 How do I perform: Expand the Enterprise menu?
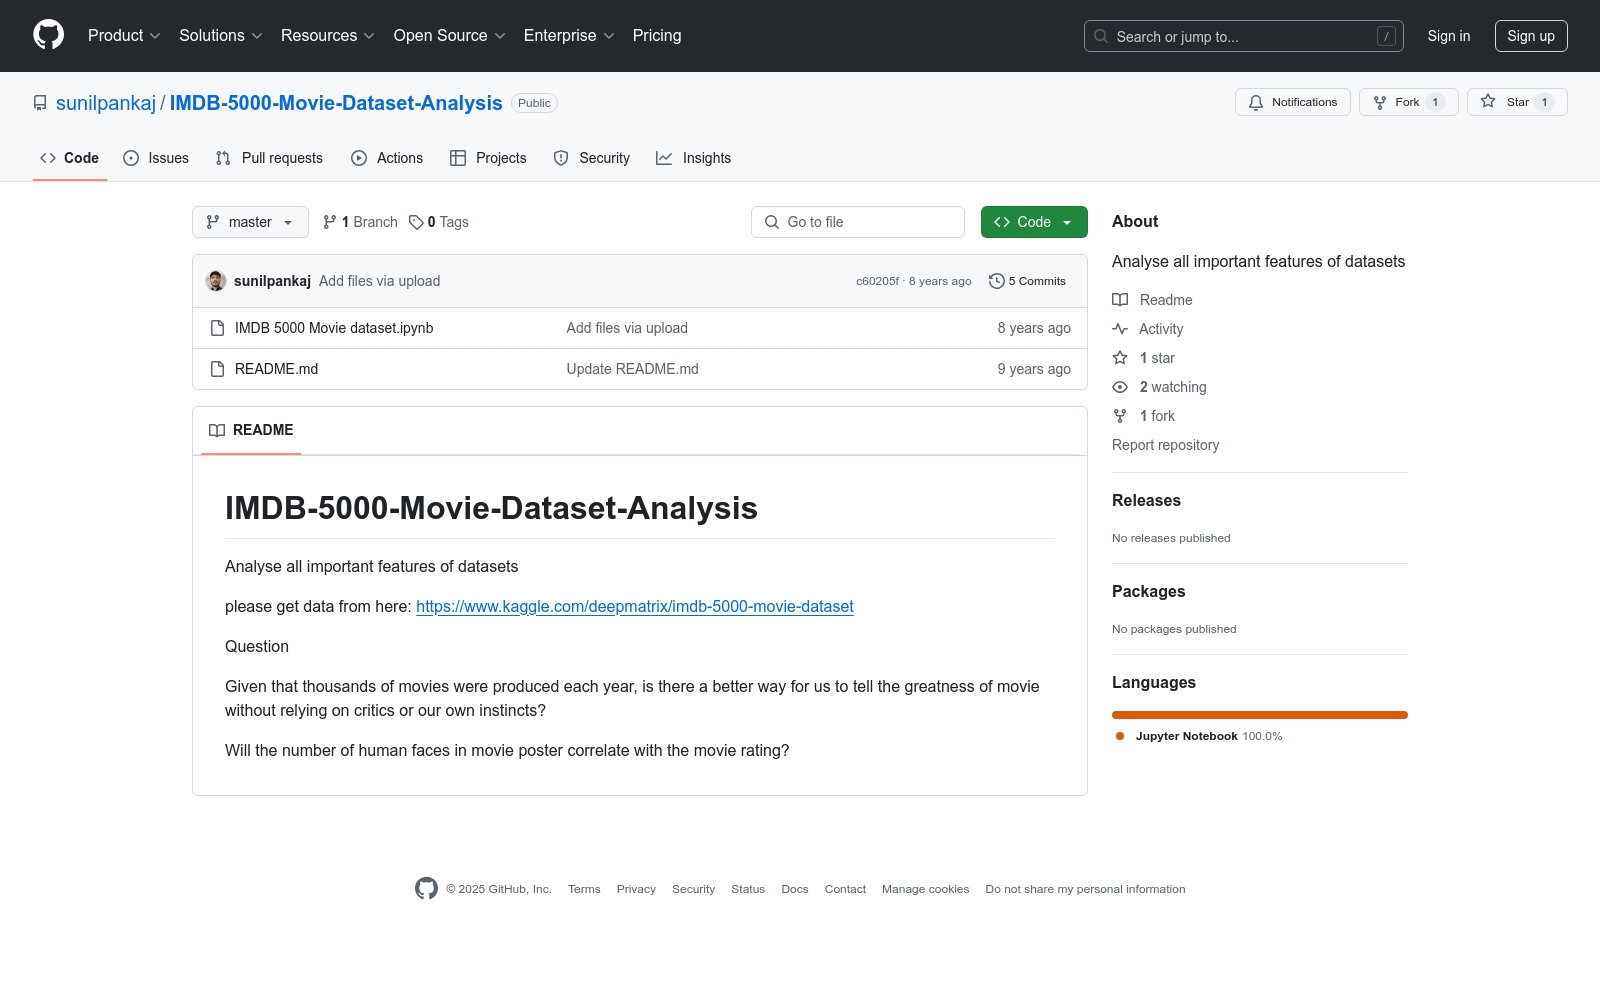click(x=569, y=36)
